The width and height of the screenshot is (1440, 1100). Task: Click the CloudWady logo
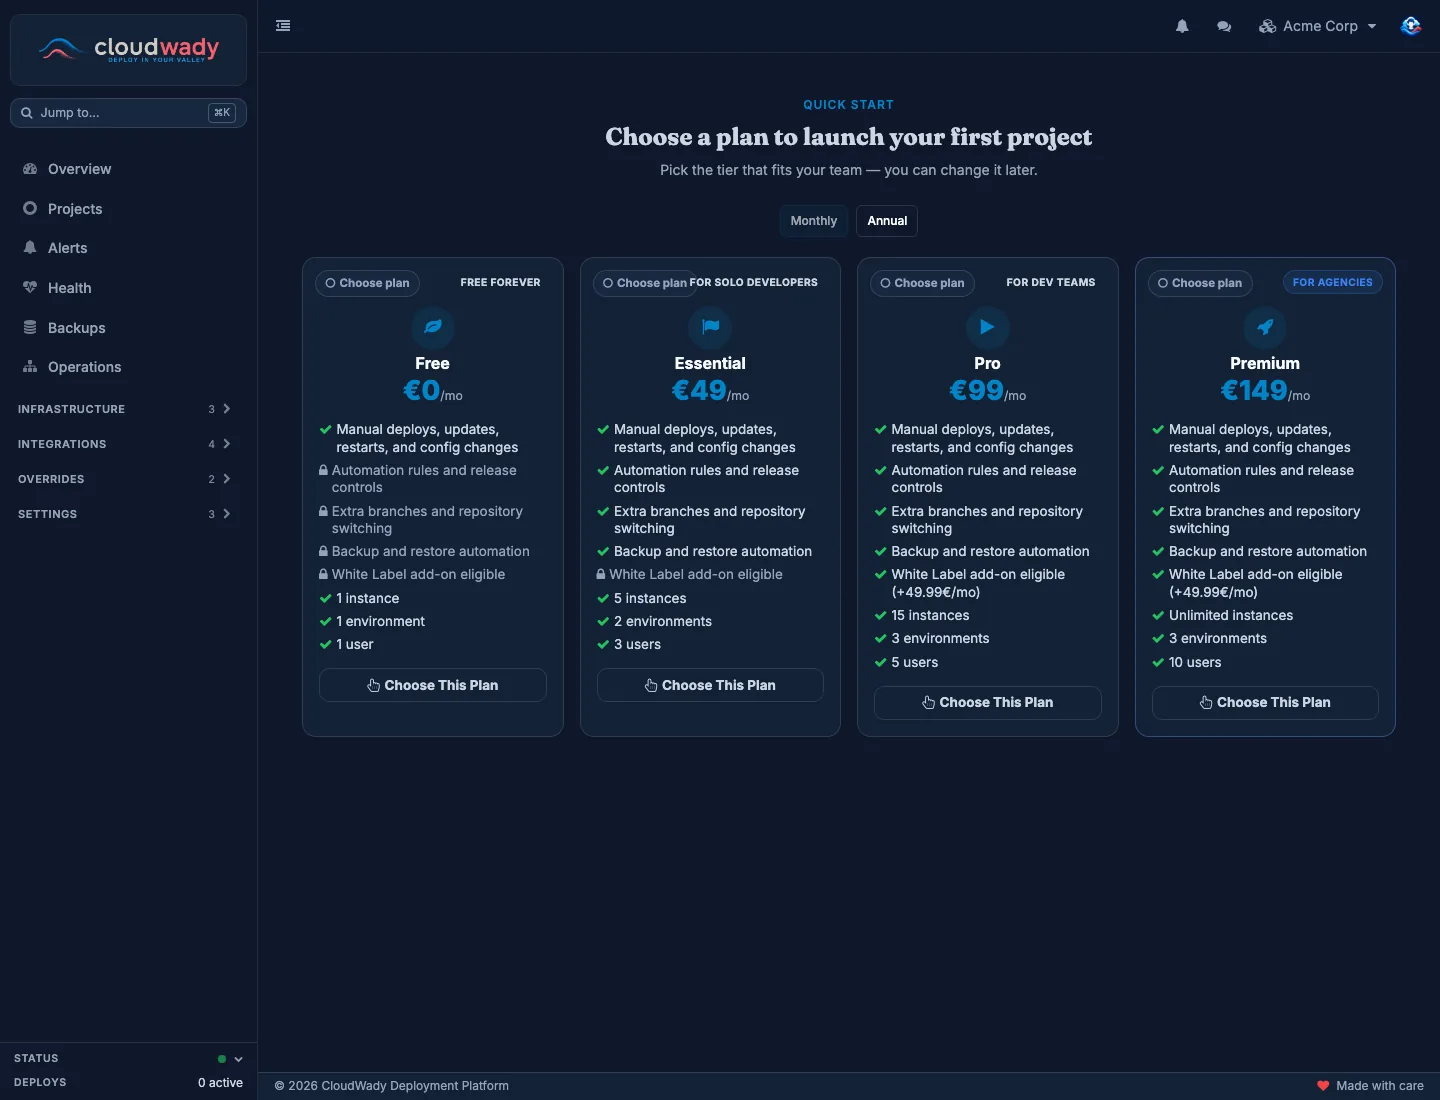click(128, 49)
